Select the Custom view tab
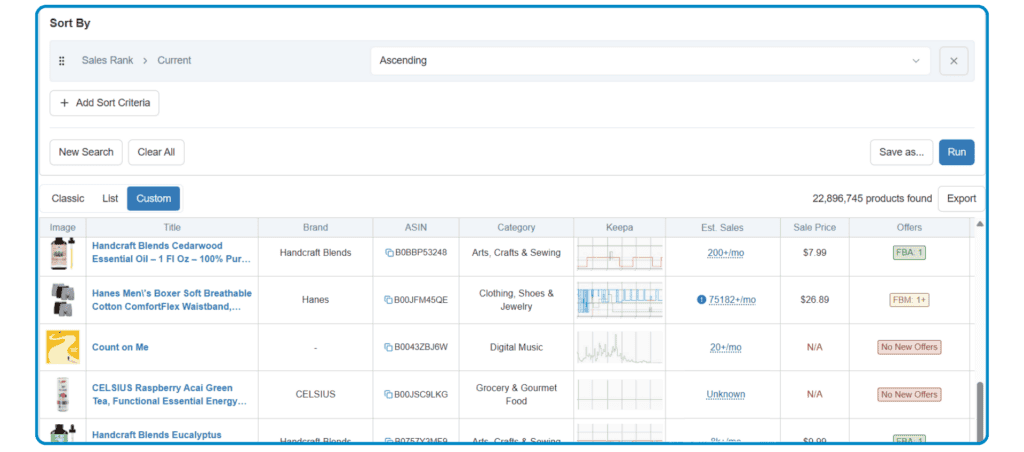1024x452 pixels. coord(153,199)
